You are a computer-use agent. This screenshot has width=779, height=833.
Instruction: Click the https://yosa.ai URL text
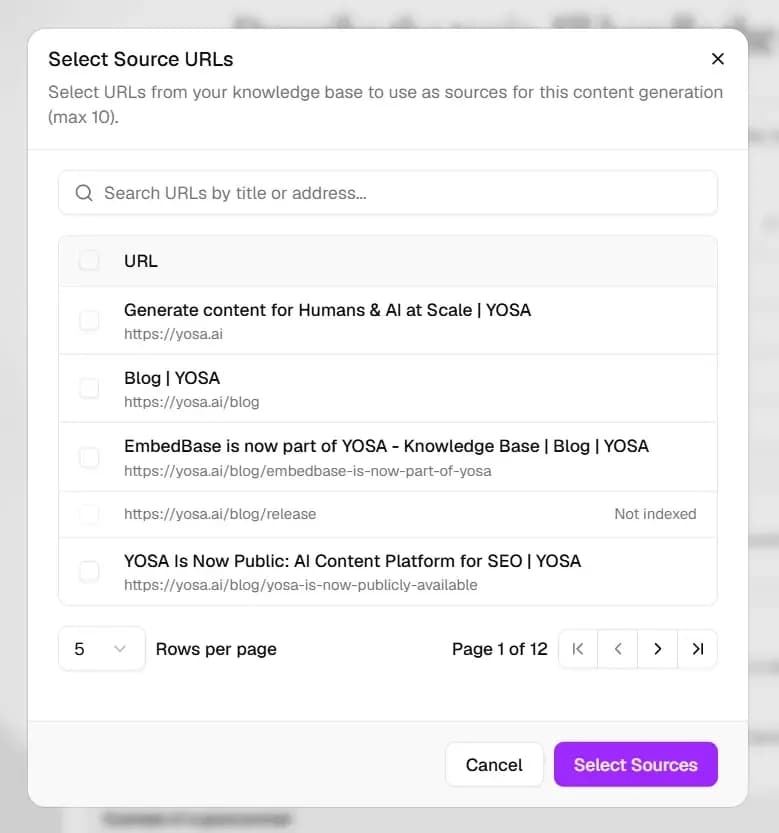click(x=174, y=334)
